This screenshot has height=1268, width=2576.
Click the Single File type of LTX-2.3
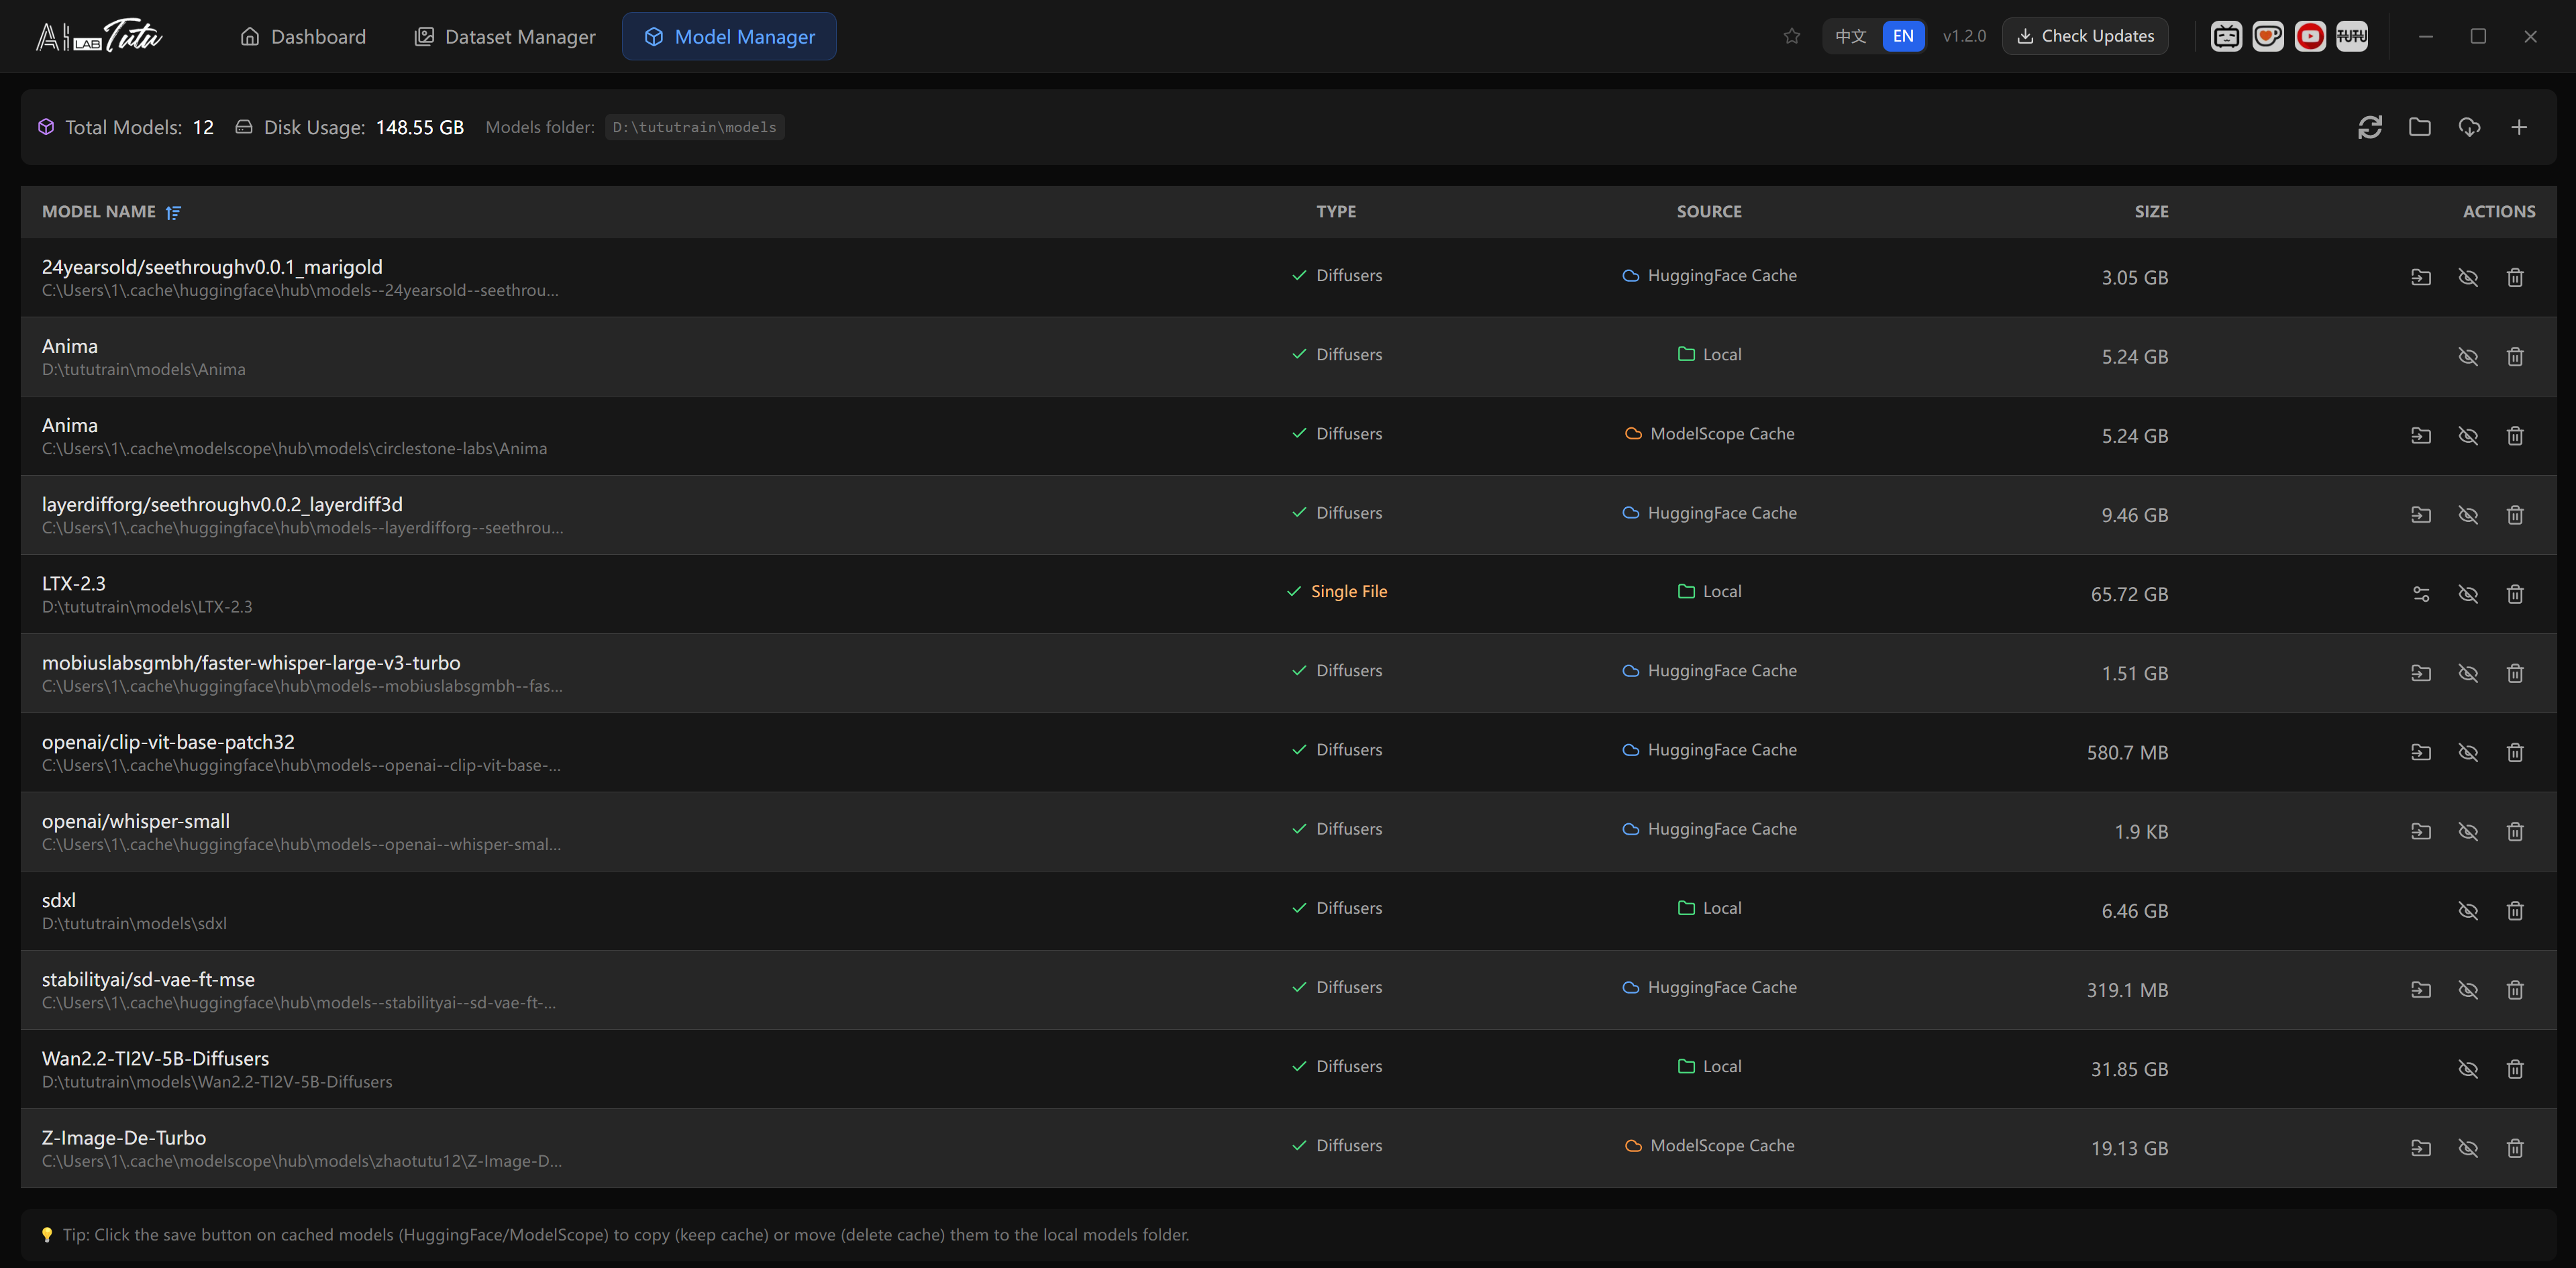1348,591
